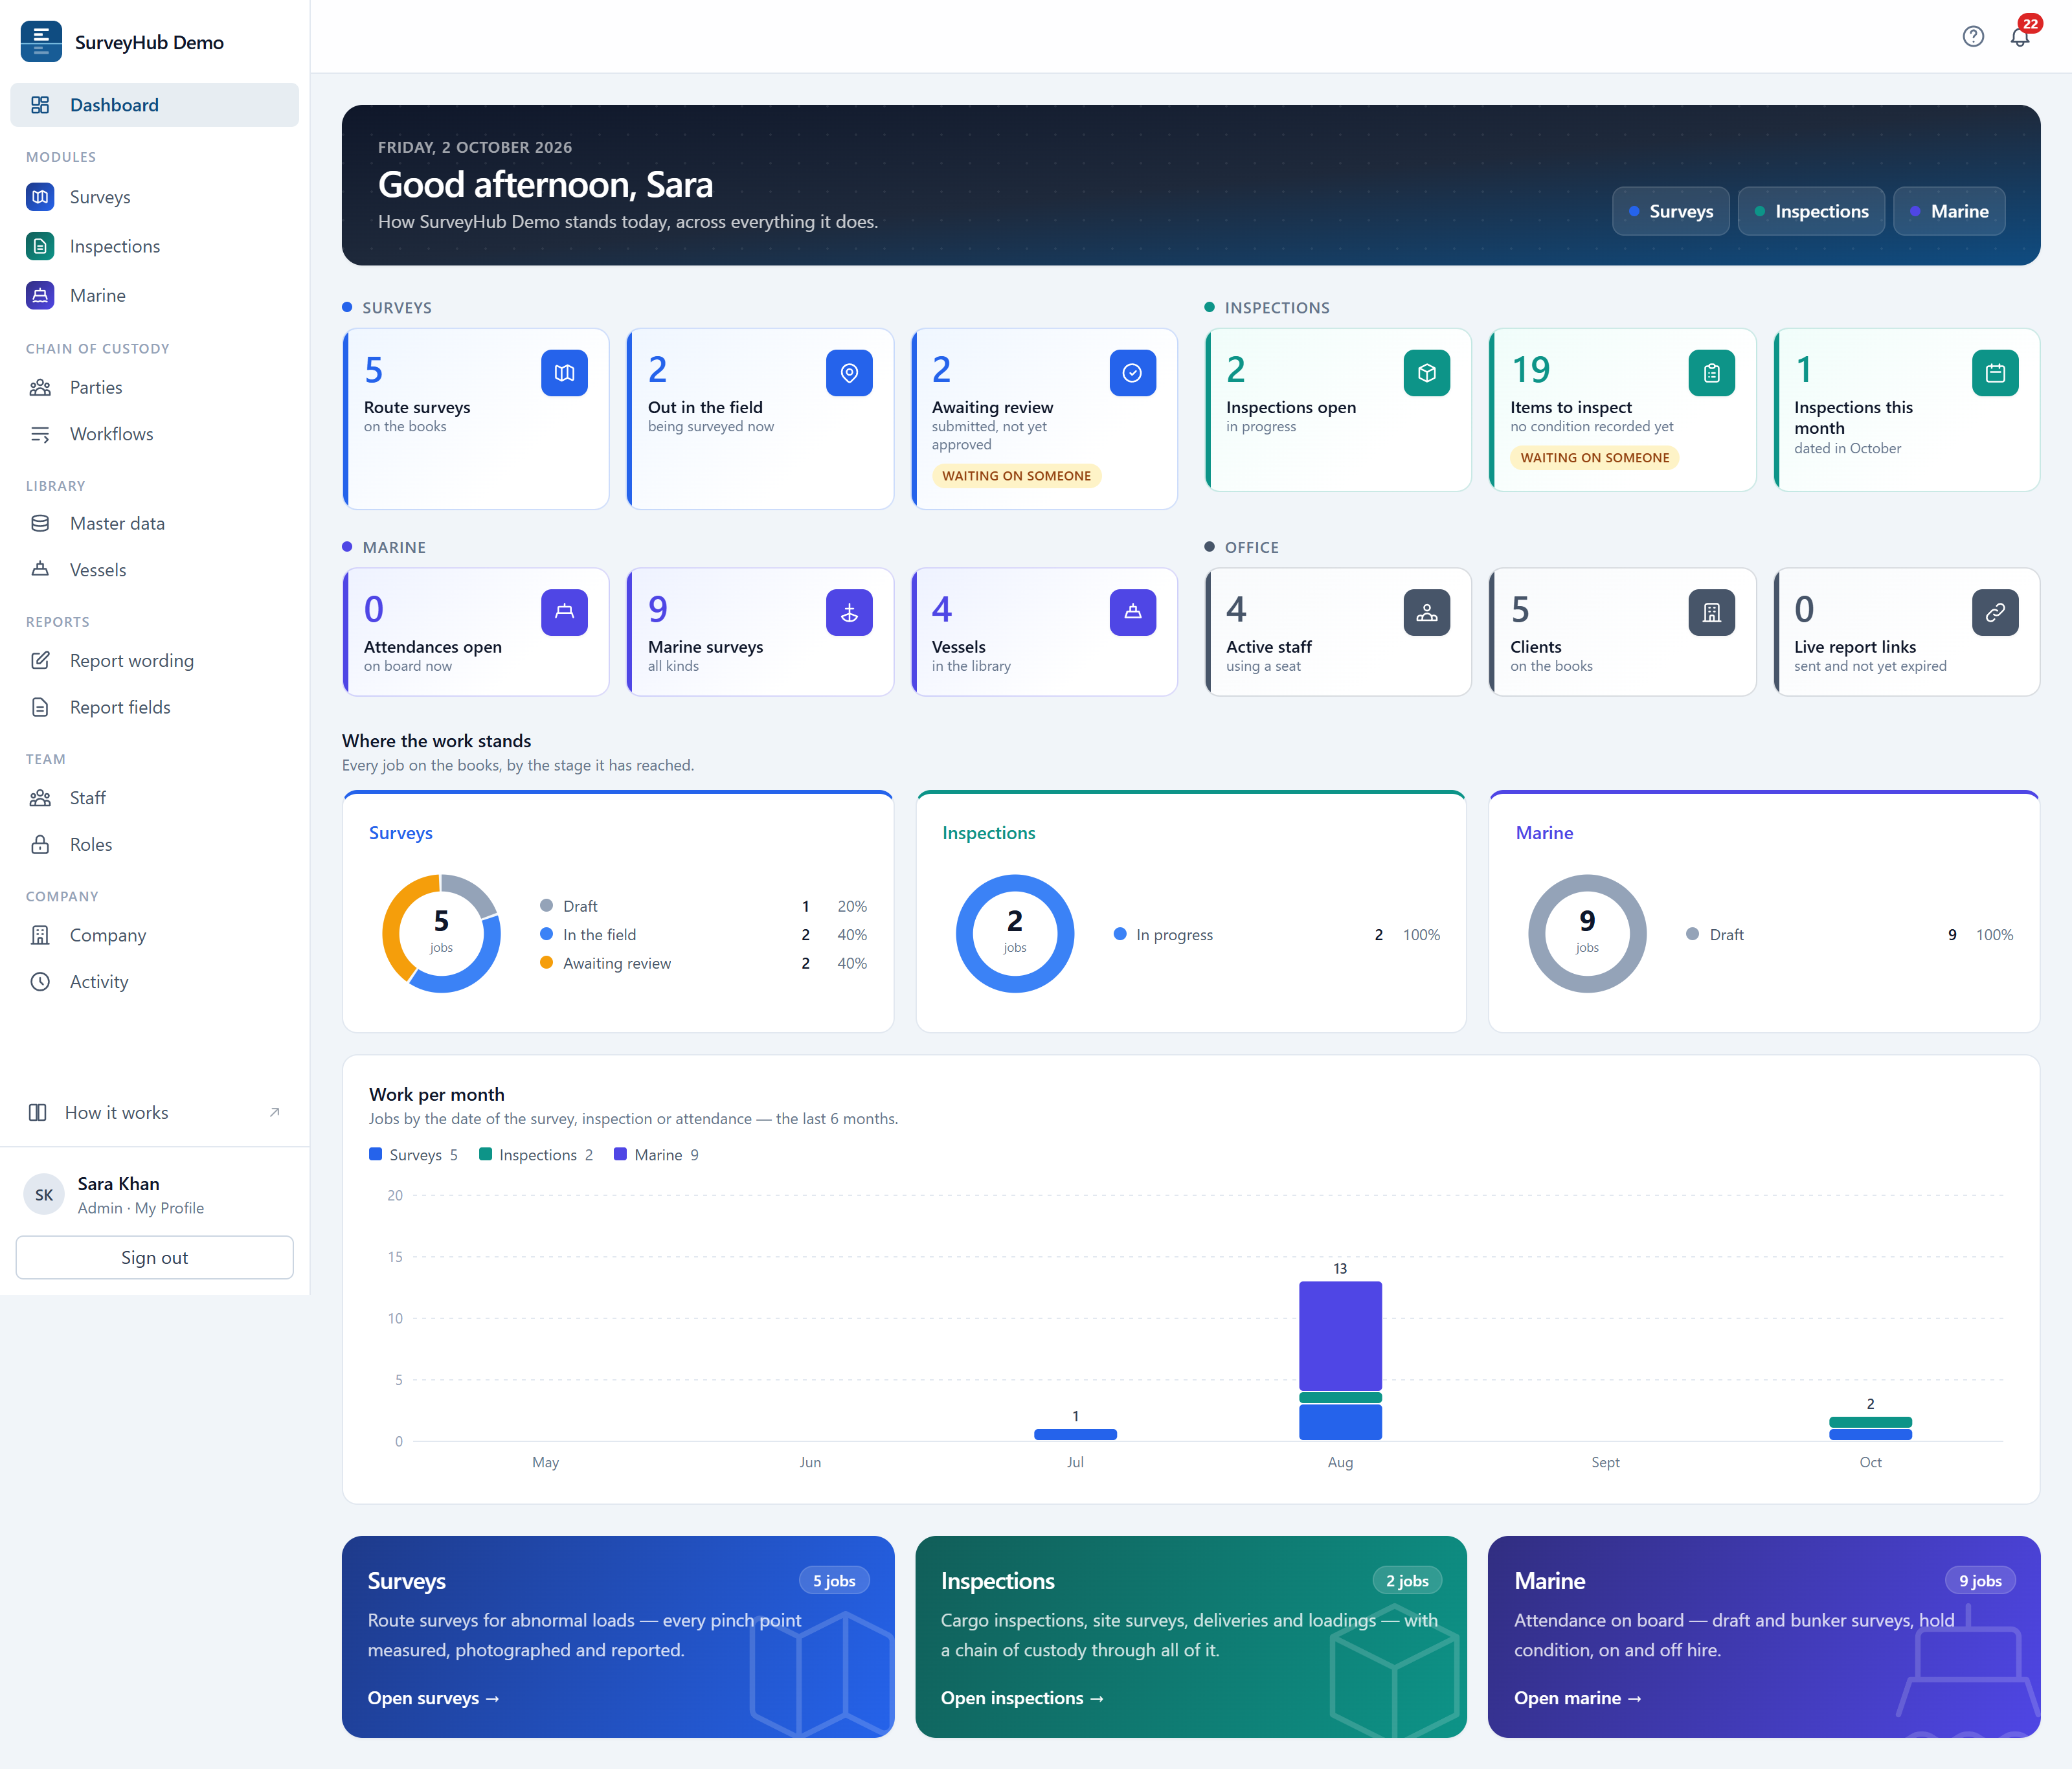
Task: Click the clipboard icon on Items to inspect card
Action: pos(1712,373)
